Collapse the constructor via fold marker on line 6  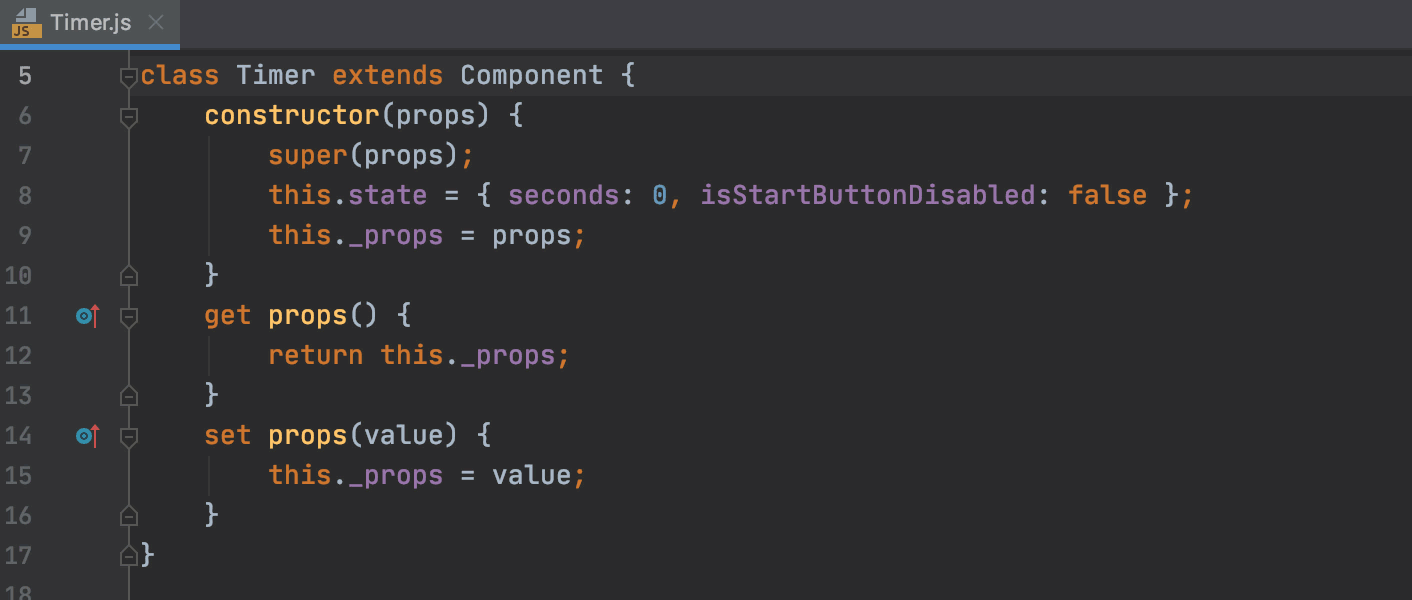128,116
